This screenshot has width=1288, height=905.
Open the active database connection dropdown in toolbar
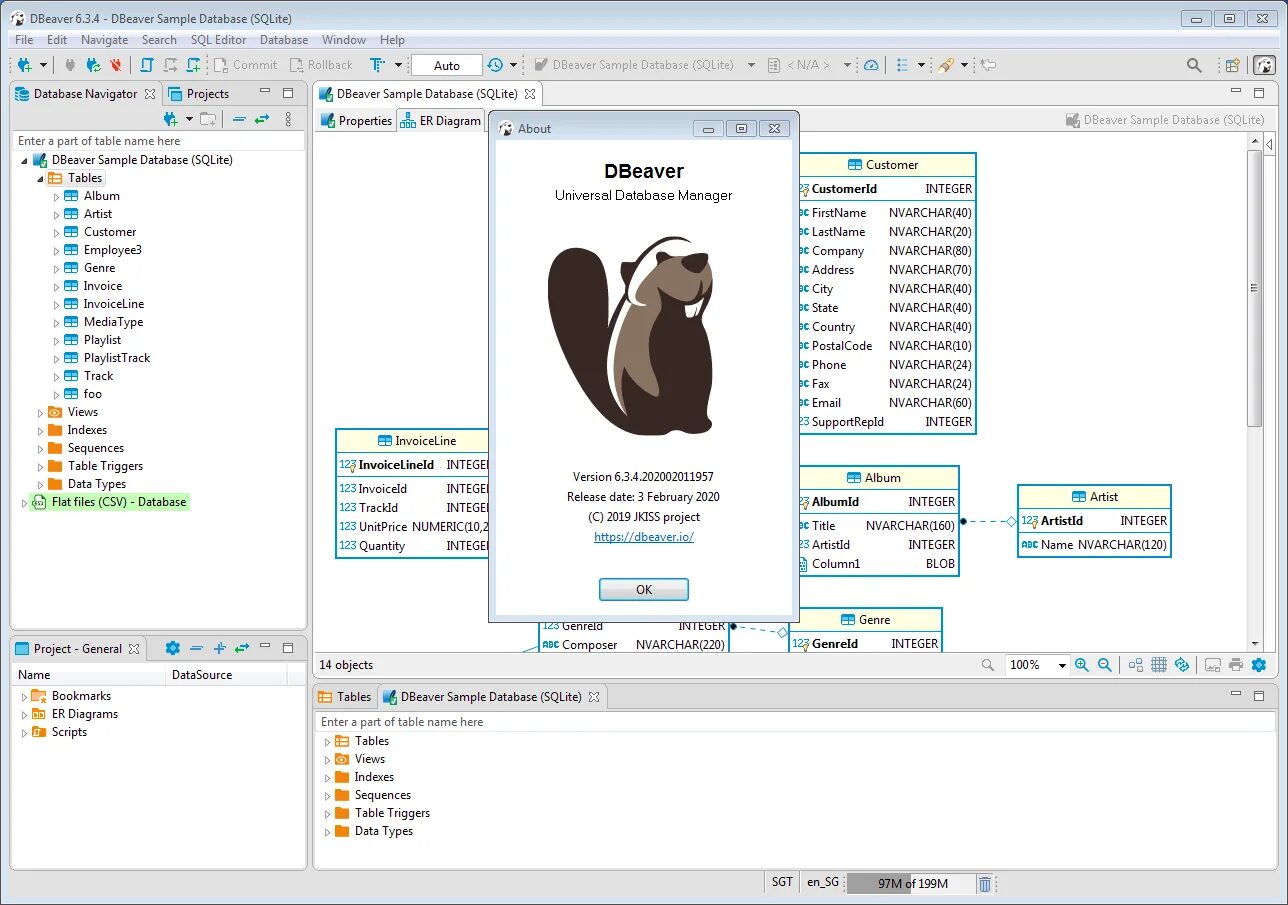pyautogui.click(x=751, y=65)
